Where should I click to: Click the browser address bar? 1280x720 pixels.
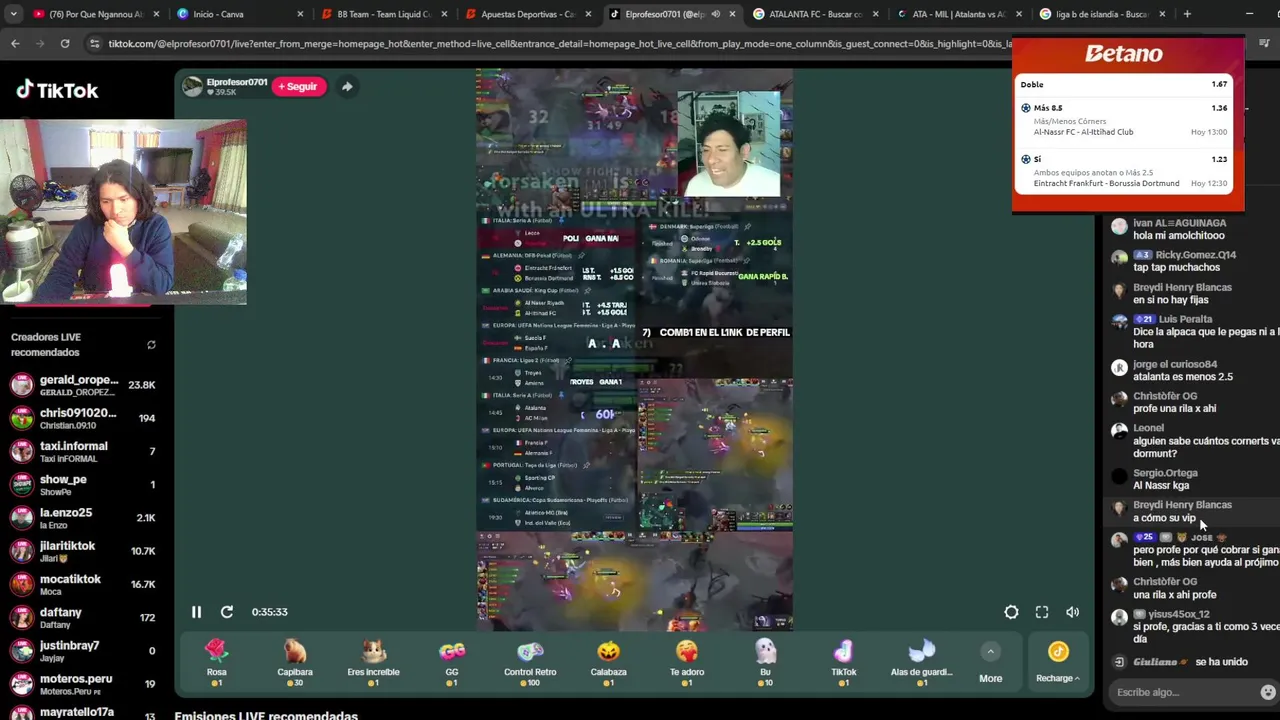[x=560, y=44]
